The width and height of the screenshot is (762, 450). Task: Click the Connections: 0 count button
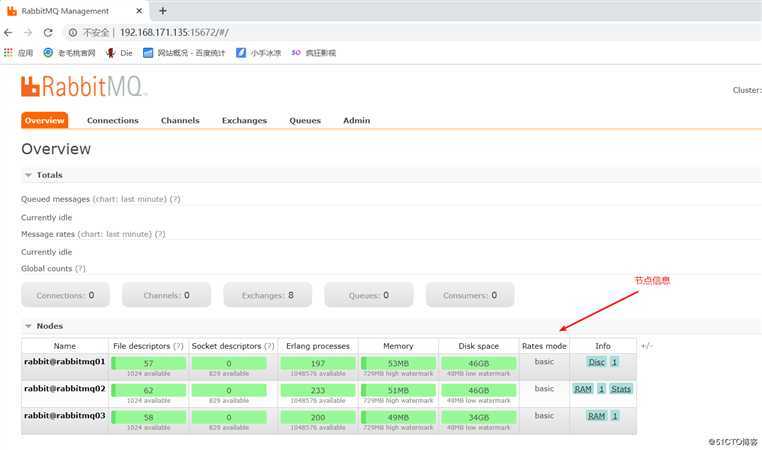[65, 295]
